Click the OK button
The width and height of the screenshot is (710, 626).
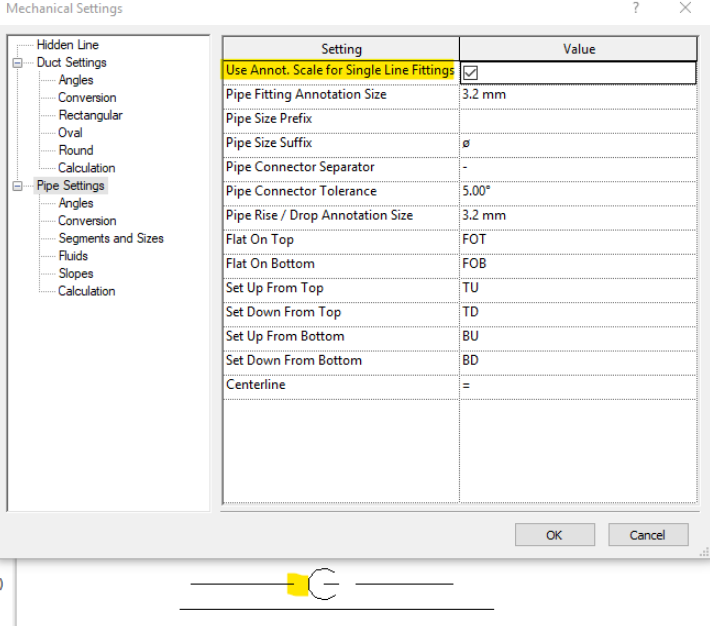coord(555,535)
